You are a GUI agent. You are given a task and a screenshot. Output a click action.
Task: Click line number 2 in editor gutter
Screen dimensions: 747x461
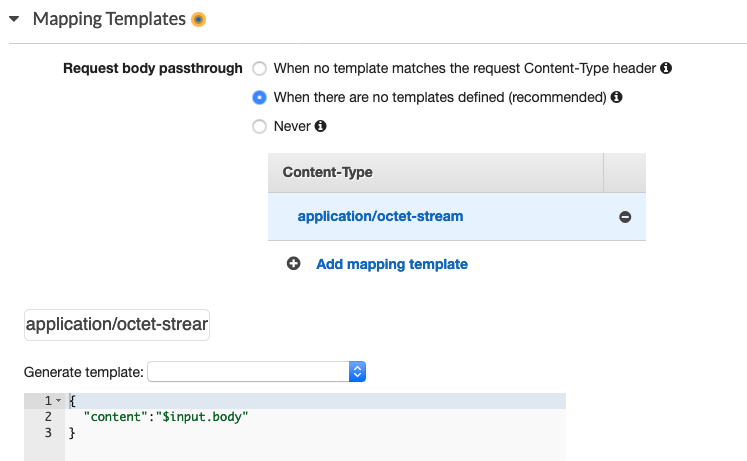[x=48, y=417]
